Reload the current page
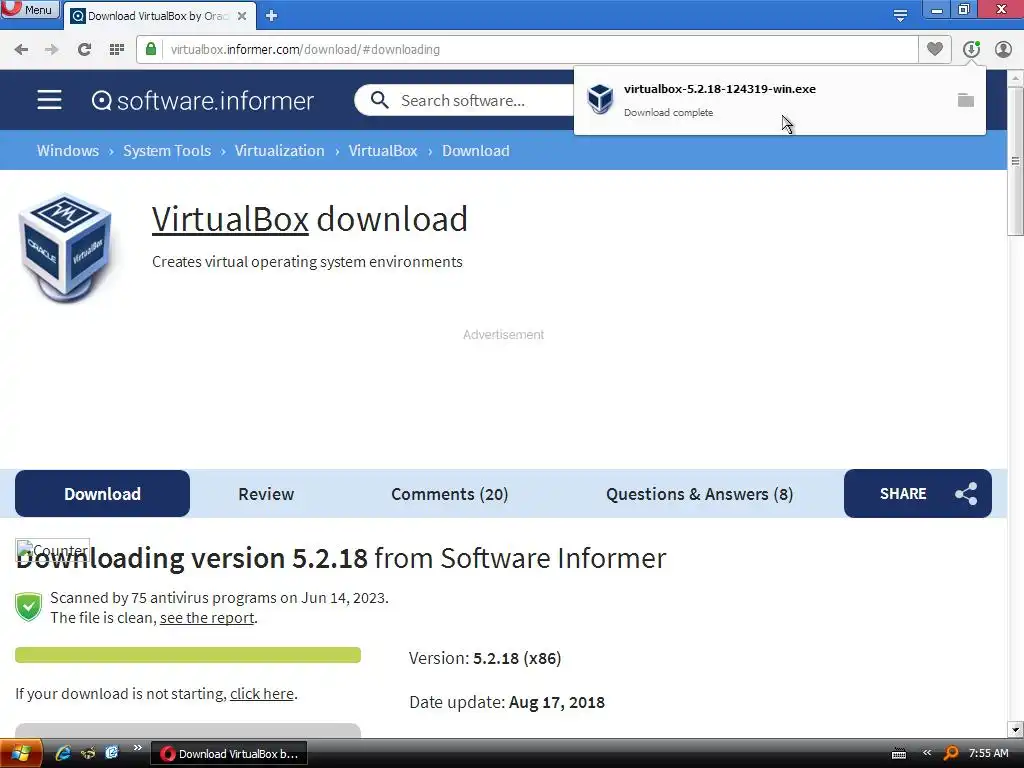The height and width of the screenshot is (768, 1024). tap(84, 50)
